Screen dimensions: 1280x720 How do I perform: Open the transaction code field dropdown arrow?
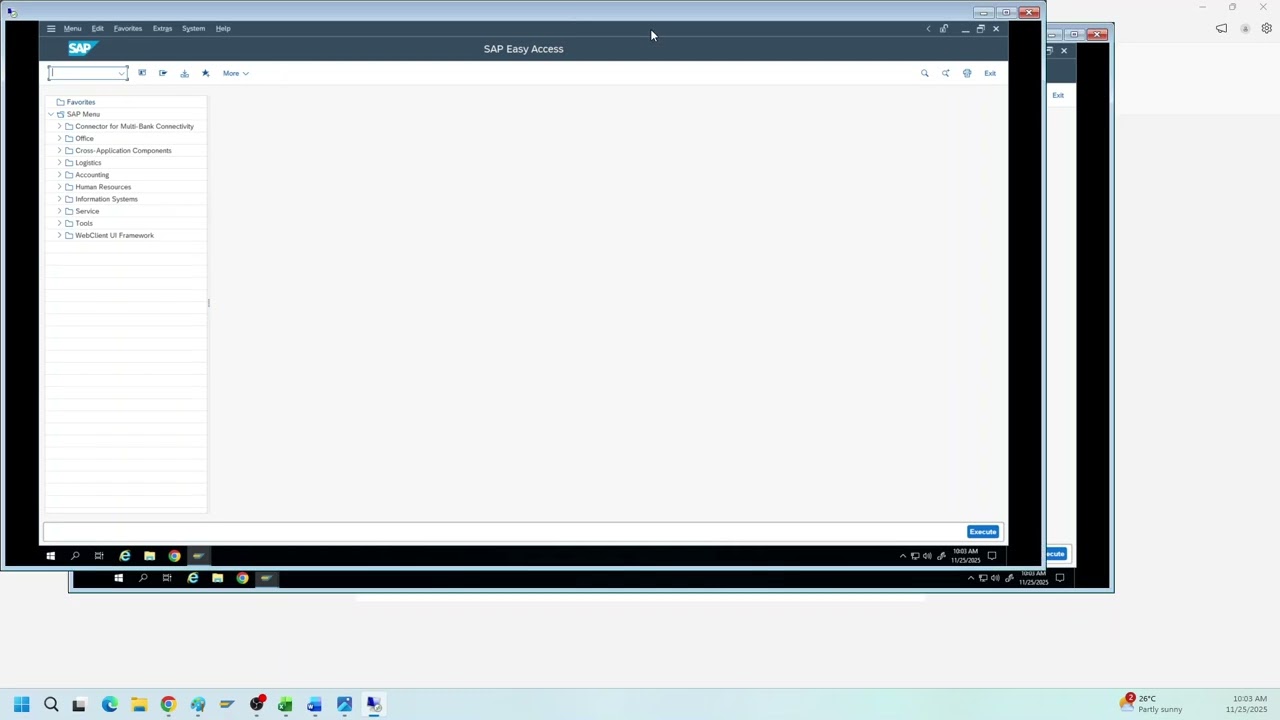[121, 73]
